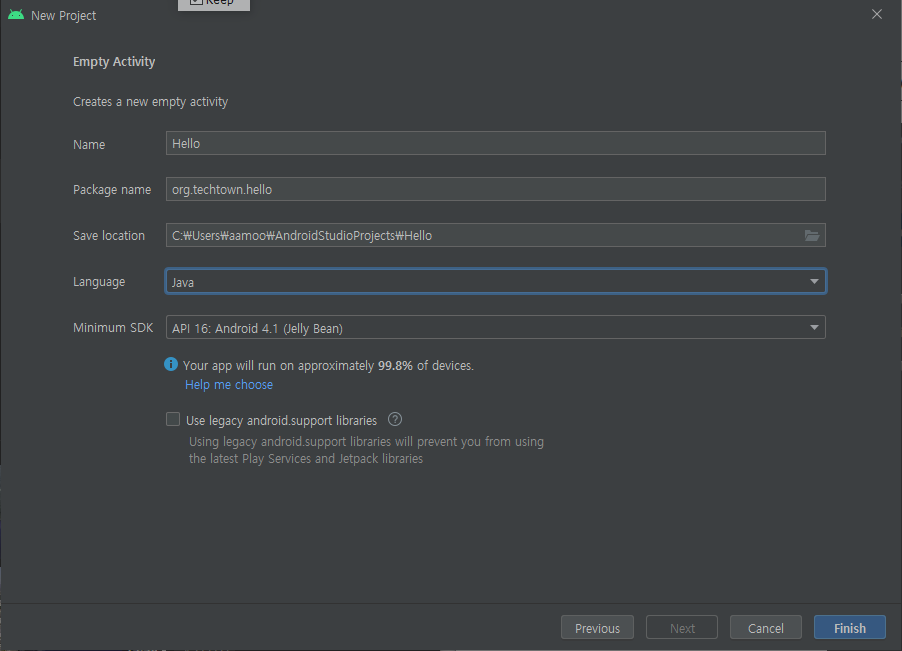
Task: Click the Previous button
Action: pyautogui.click(x=597, y=627)
